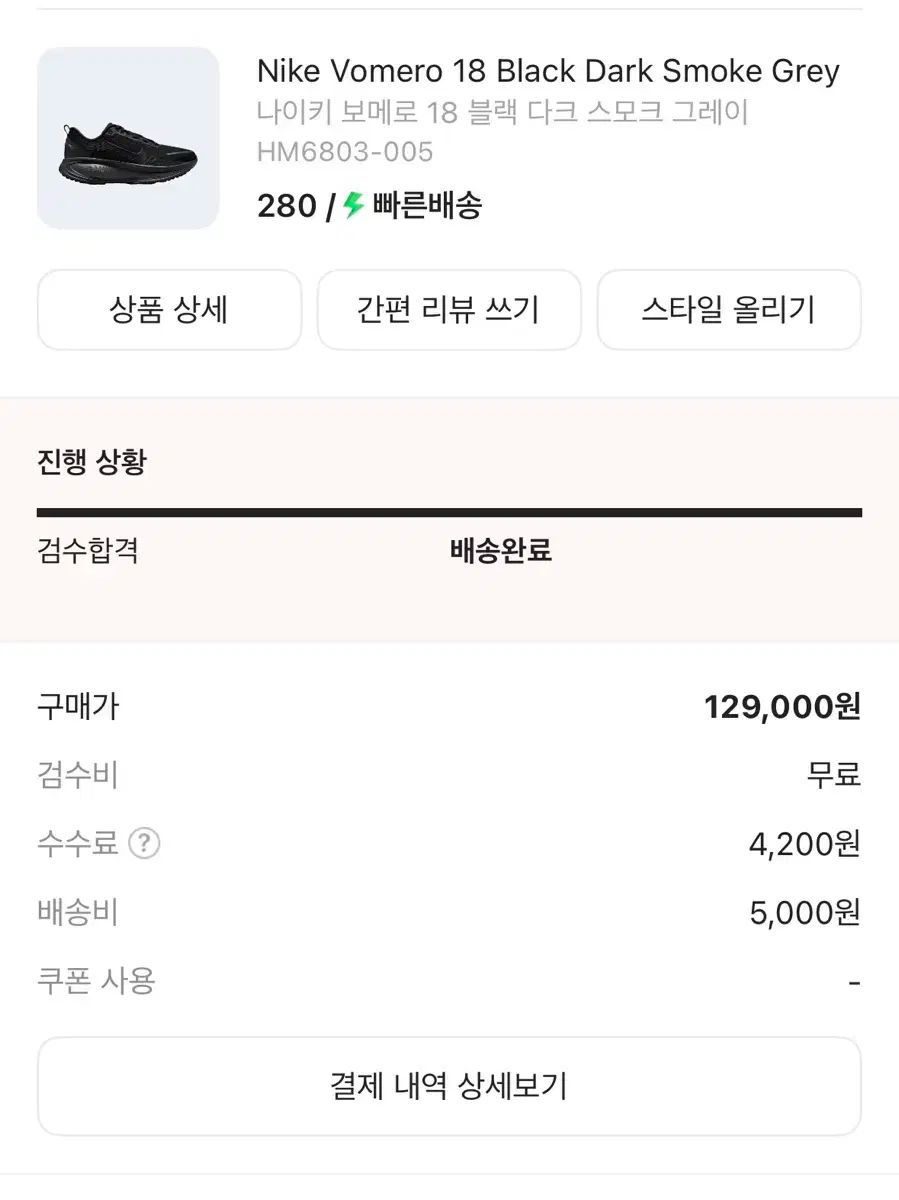Tap the green lightning fast-delivery icon
This screenshot has height=1200, width=899.
point(353,206)
